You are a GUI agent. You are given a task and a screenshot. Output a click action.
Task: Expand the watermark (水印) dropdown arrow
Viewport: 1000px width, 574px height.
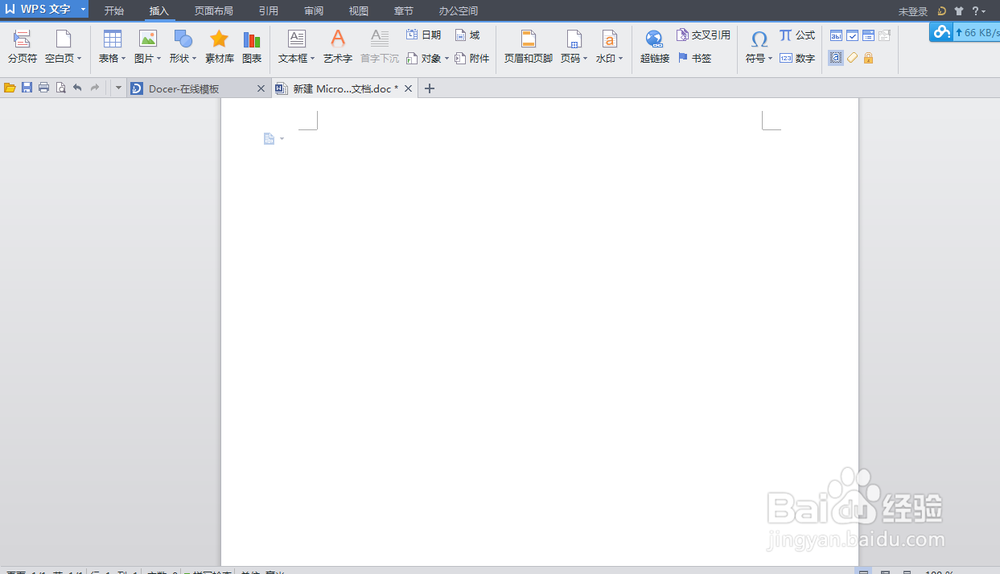click(x=620, y=59)
